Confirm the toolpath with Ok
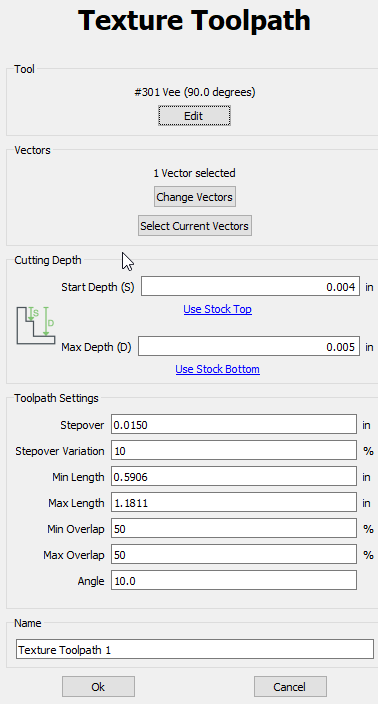Viewport: 378px width, 704px height. coord(98,686)
